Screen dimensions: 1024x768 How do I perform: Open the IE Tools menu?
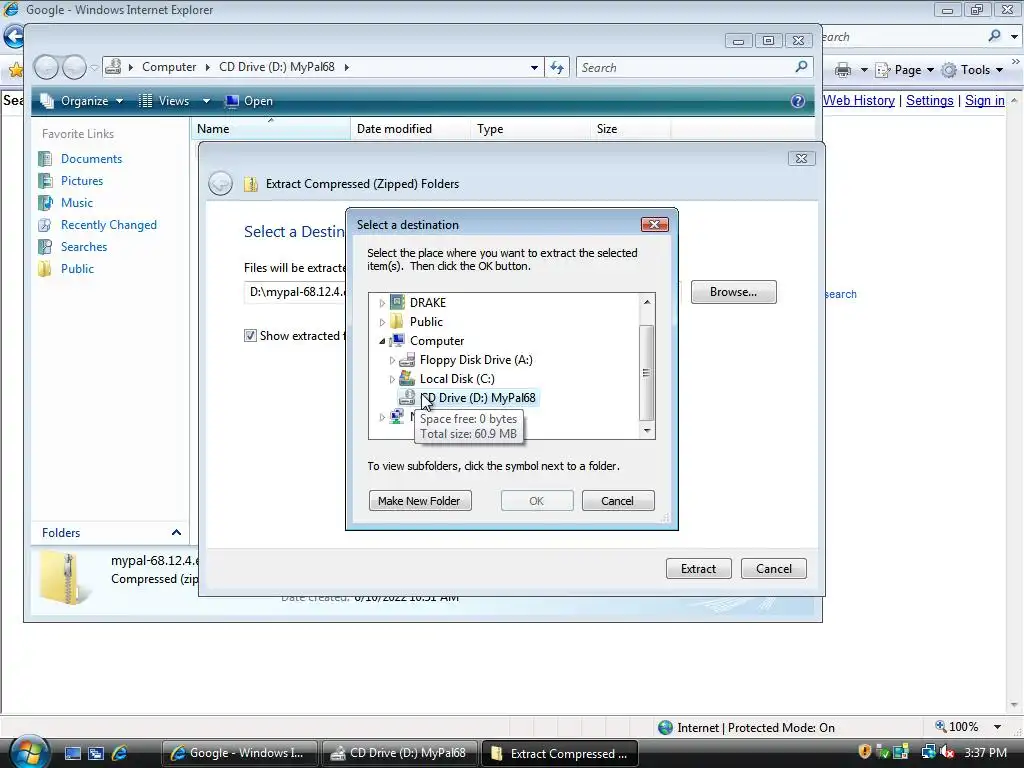tap(973, 70)
